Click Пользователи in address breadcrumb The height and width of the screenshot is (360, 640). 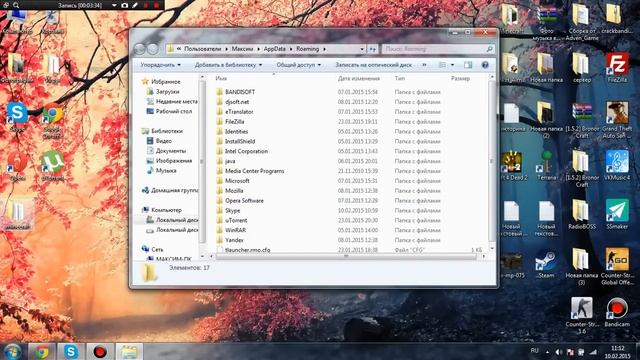202,49
